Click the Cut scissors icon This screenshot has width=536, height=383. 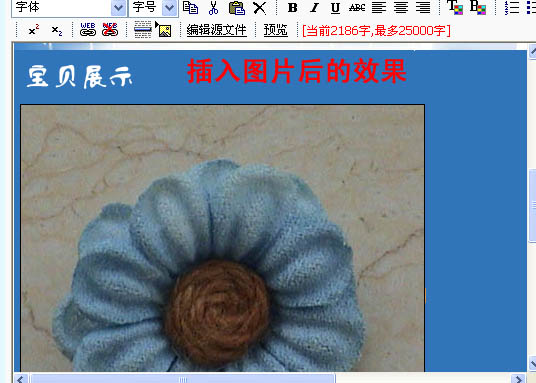click(213, 8)
